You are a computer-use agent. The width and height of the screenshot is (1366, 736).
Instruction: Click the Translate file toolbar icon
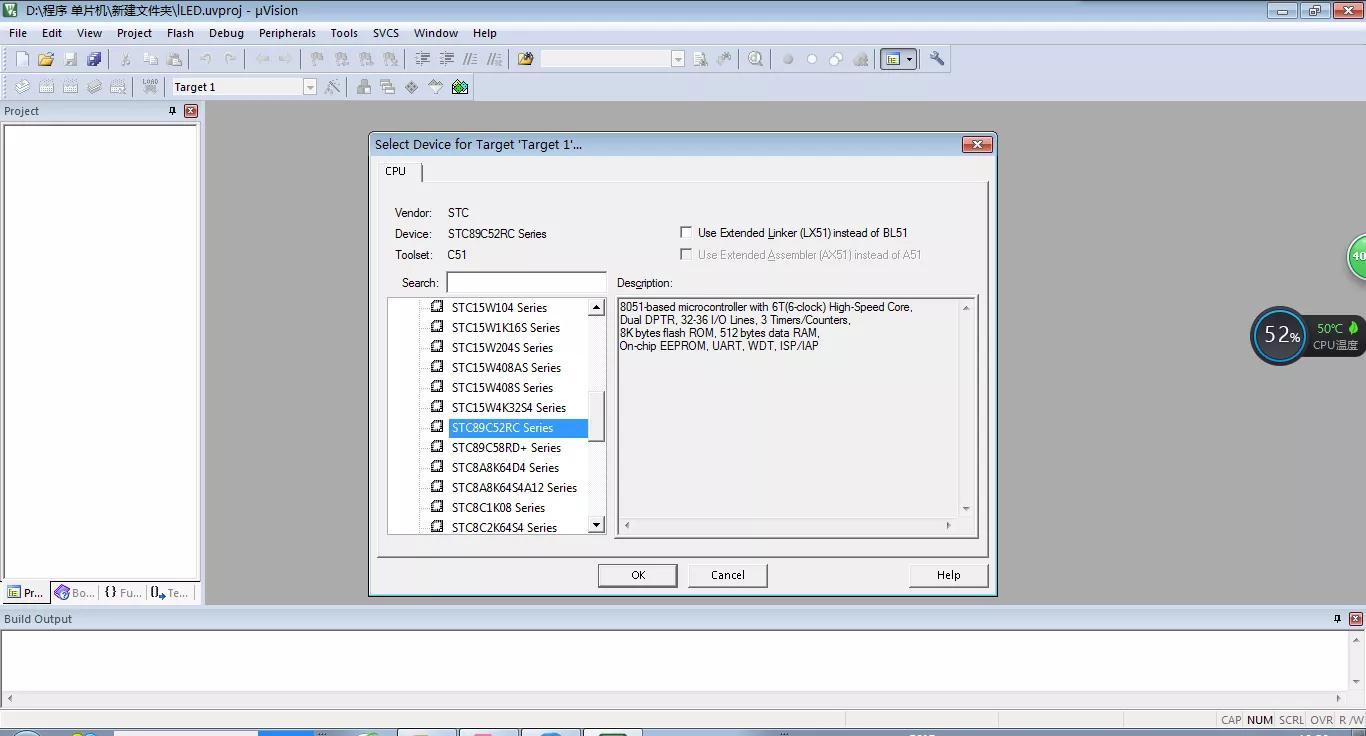click(x=22, y=87)
